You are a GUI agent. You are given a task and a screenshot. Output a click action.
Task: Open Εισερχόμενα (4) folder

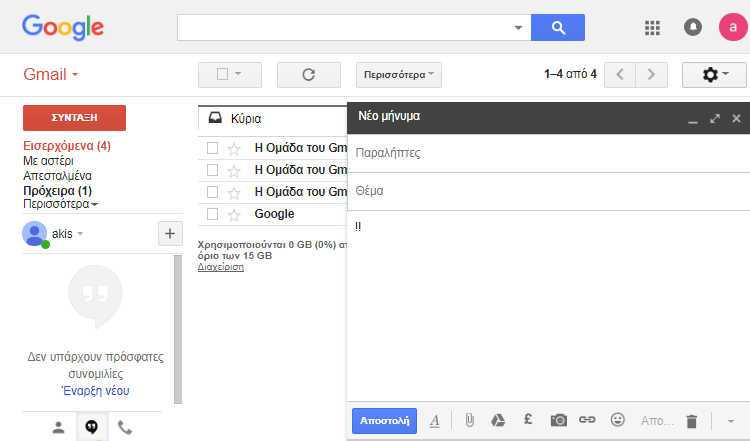[67, 146]
